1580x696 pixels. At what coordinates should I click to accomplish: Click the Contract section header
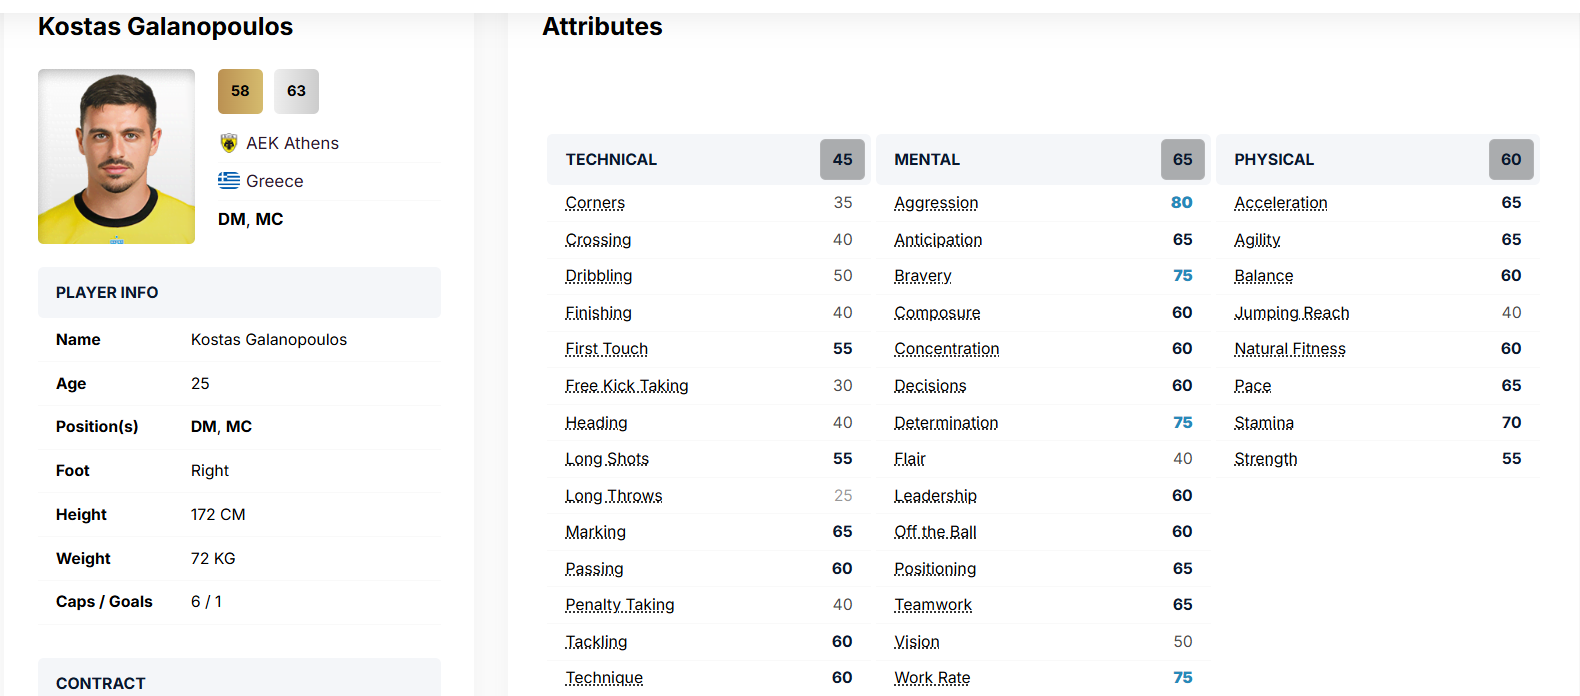[101, 683]
